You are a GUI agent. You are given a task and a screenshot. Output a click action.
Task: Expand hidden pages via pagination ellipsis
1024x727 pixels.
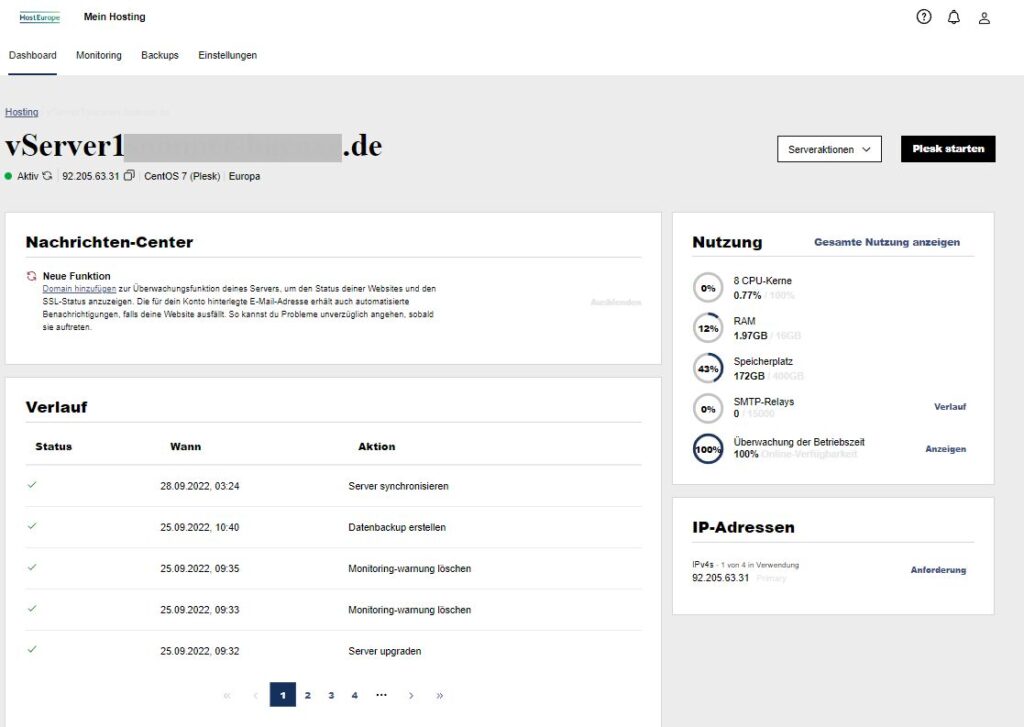tap(380, 695)
